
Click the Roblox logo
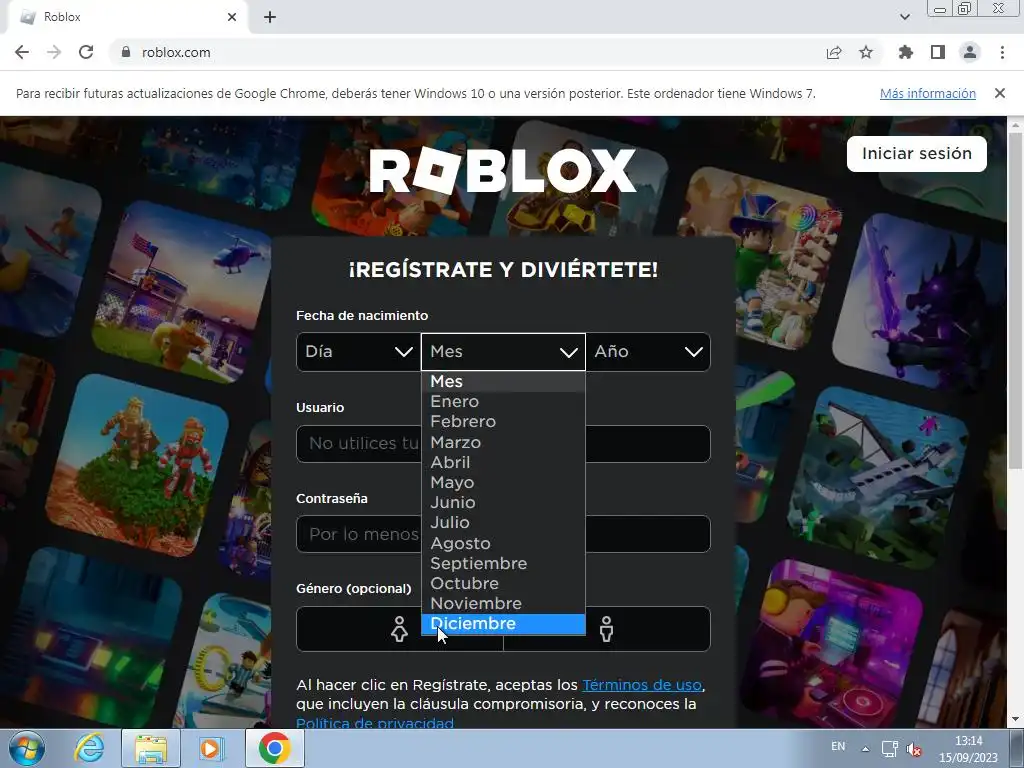point(503,170)
